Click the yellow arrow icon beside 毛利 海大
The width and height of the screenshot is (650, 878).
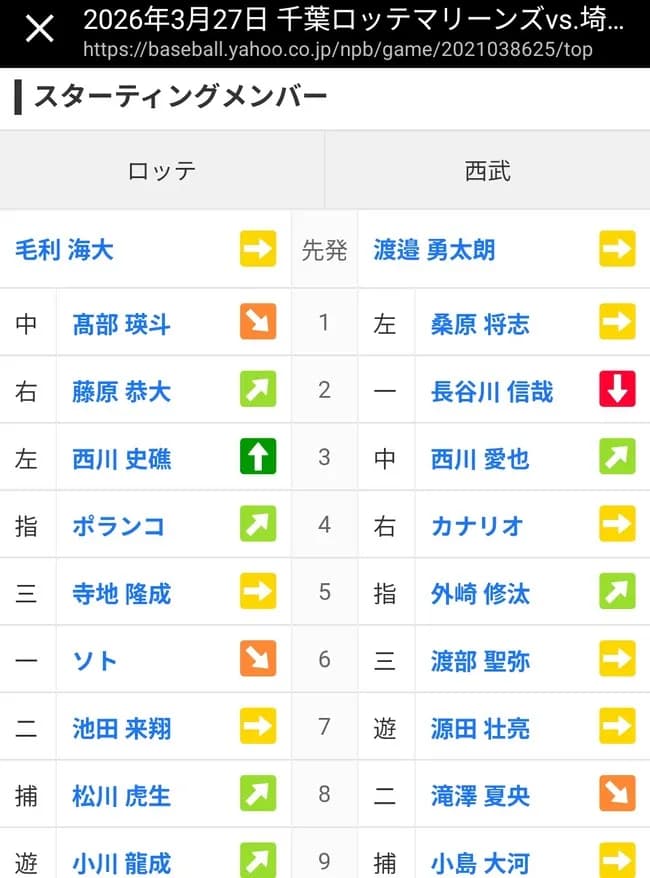click(259, 250)
